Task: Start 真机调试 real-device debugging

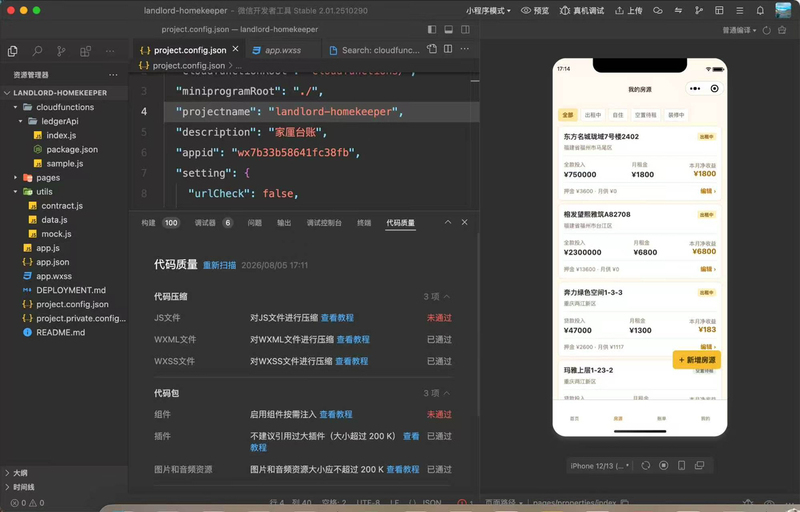Action: 582,11
